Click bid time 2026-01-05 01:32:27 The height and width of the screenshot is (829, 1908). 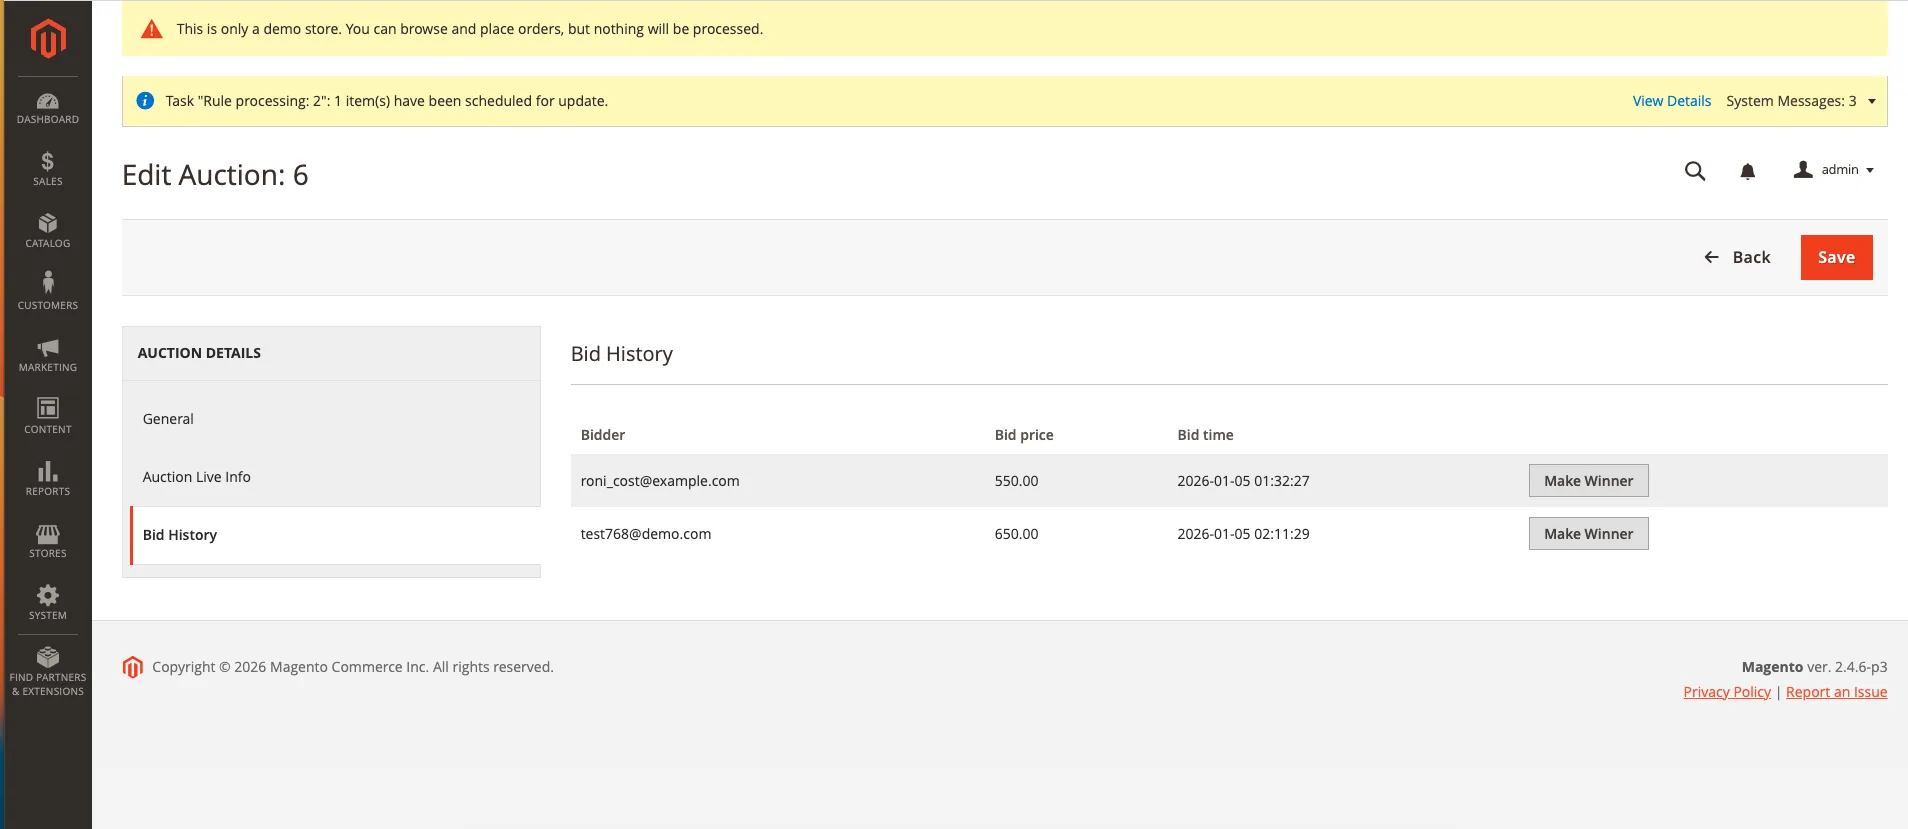pyautogui.click(x=1243, y=481)
